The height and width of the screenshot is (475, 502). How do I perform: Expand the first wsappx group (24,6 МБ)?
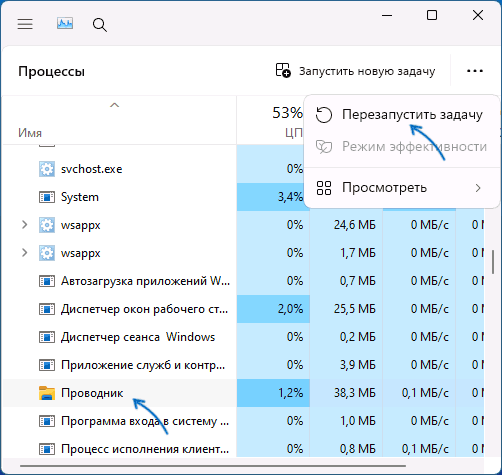[x=24, y=225]
